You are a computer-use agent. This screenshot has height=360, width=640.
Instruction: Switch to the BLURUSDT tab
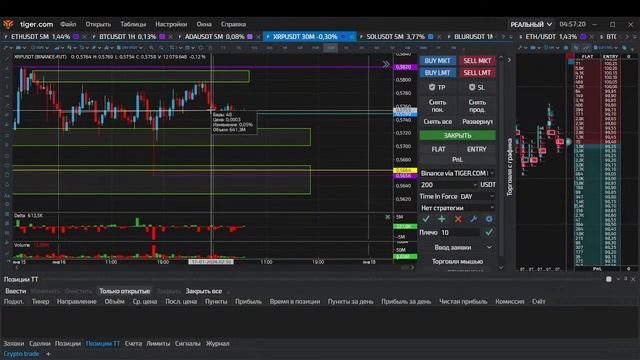pos(473,37)
